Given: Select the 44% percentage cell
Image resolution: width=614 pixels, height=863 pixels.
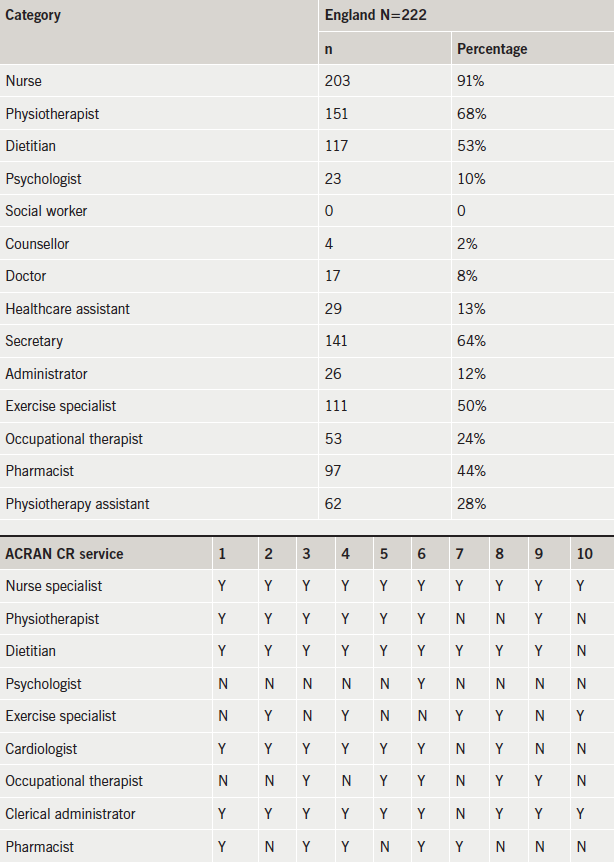Looking at the screenshot, I should (x=471, y=471).
